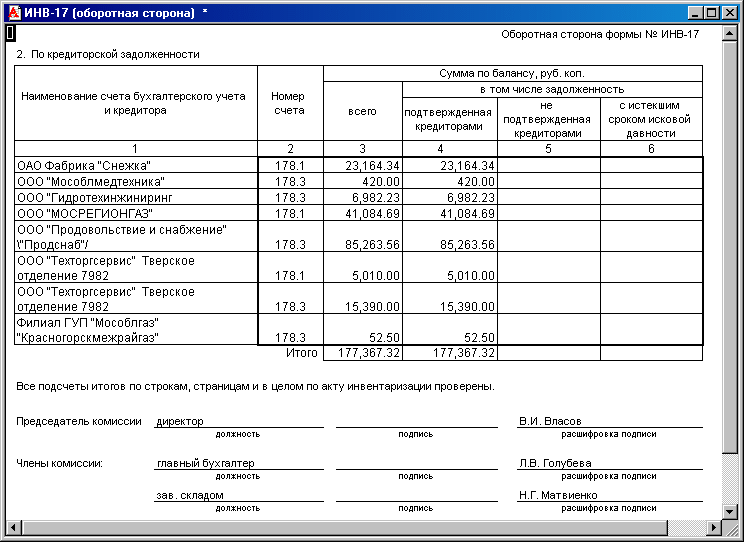
Task: Select the ОАО Фабрика "Снежка" creditor cell
Action: coord(136,165)
